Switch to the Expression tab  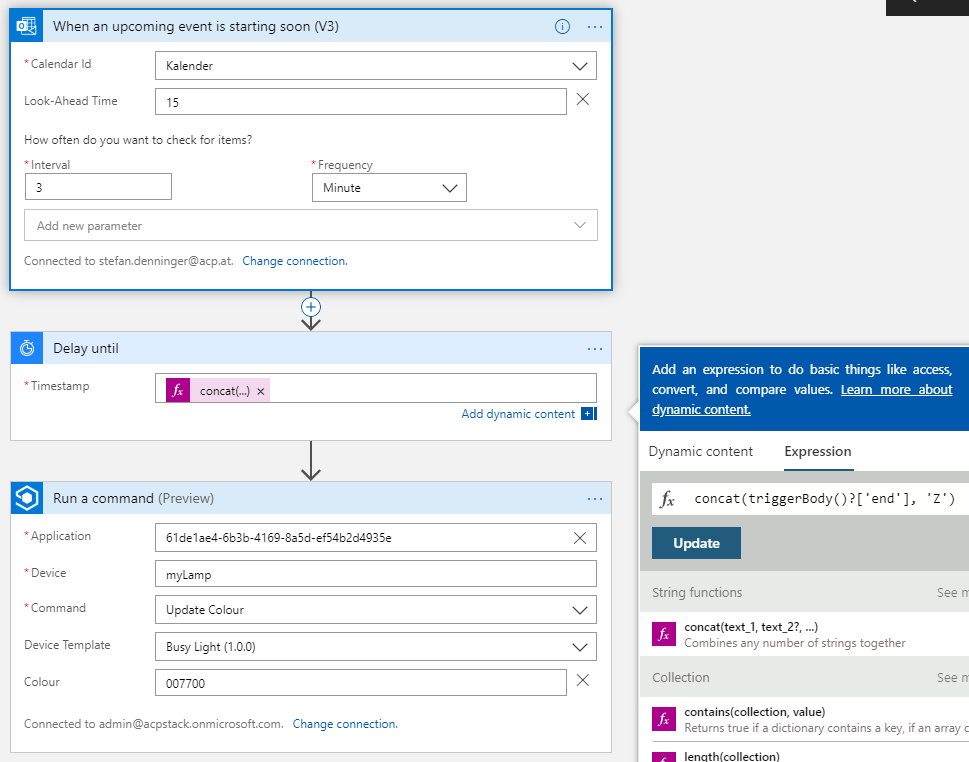click(x=818, y=451)
